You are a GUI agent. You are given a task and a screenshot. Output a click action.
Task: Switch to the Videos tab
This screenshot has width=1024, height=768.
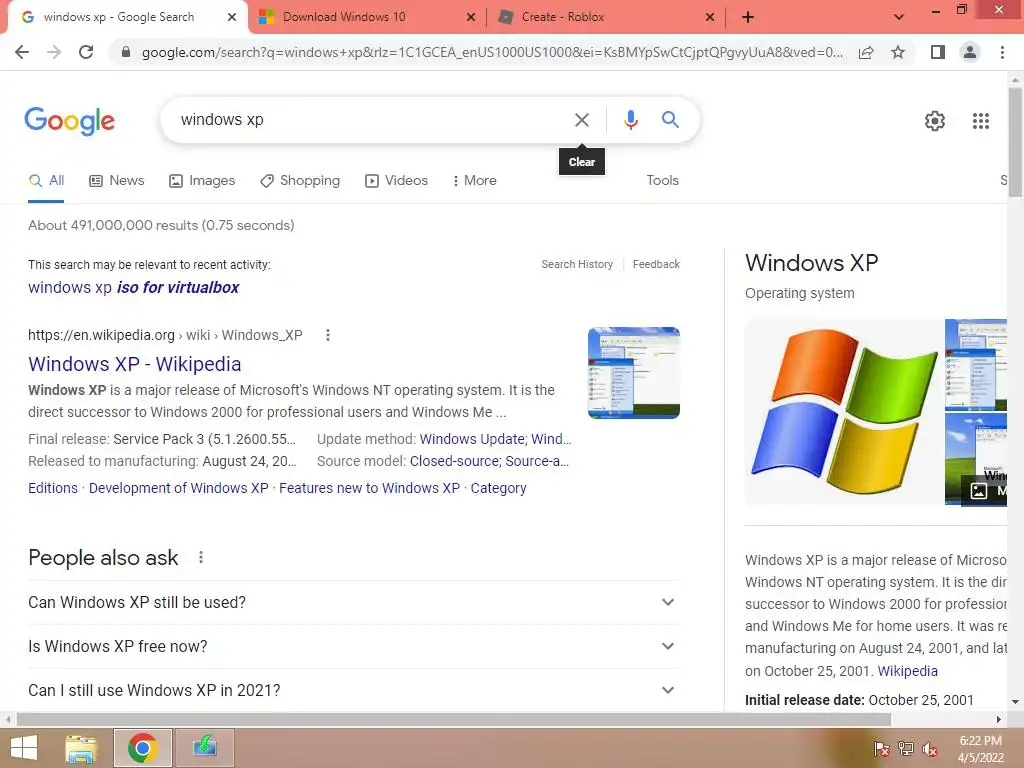point(396,180)
